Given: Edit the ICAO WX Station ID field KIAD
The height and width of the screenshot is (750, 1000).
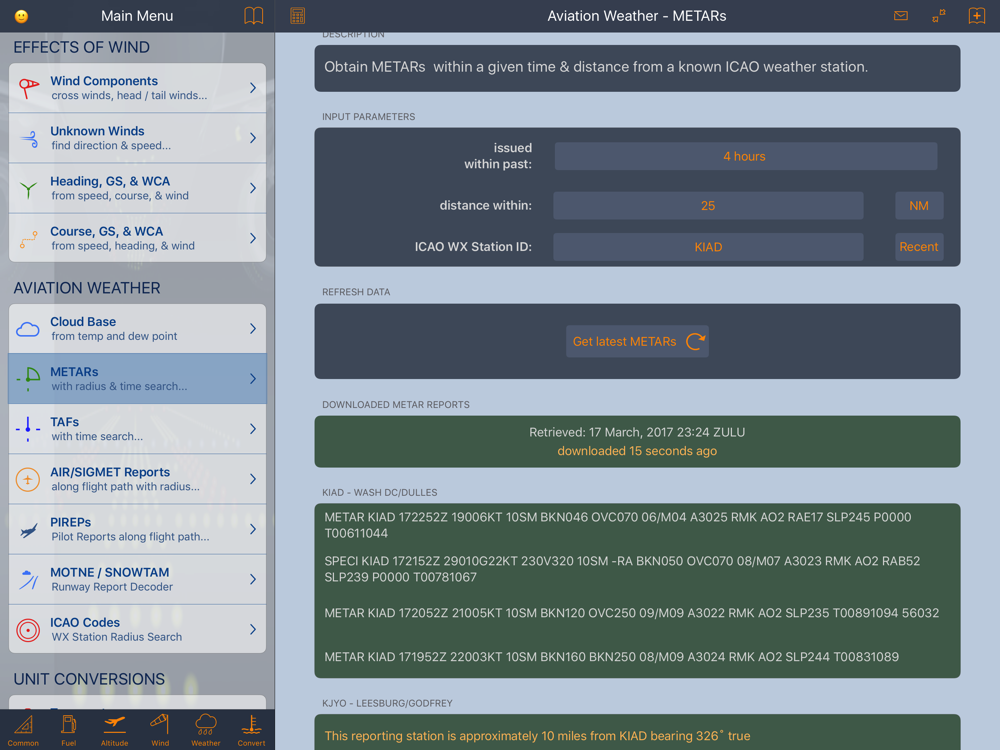Looking at the screenshot, I should click(x=708, y=247).
